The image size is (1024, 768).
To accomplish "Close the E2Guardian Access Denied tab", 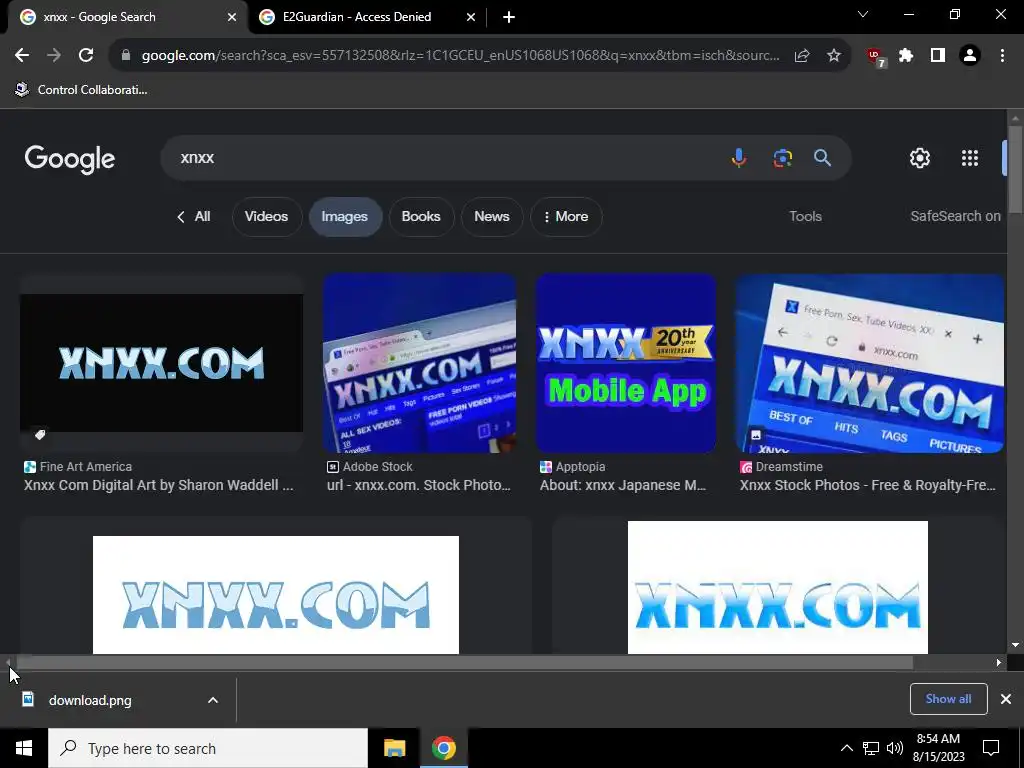I will click(x=471, y=17).
